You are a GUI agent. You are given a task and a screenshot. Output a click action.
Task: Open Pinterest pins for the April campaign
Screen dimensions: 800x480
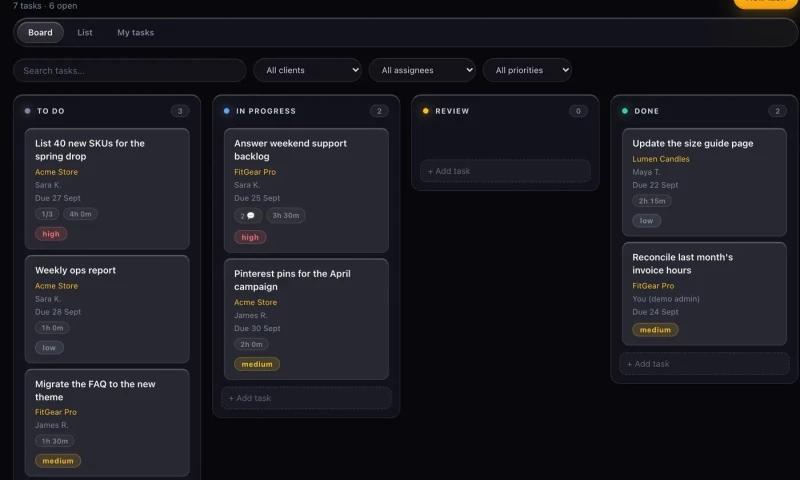coord(306,319)
